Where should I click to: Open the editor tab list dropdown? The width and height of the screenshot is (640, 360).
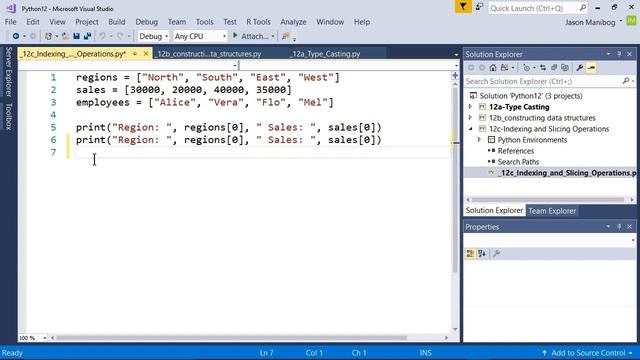[456, 54]
